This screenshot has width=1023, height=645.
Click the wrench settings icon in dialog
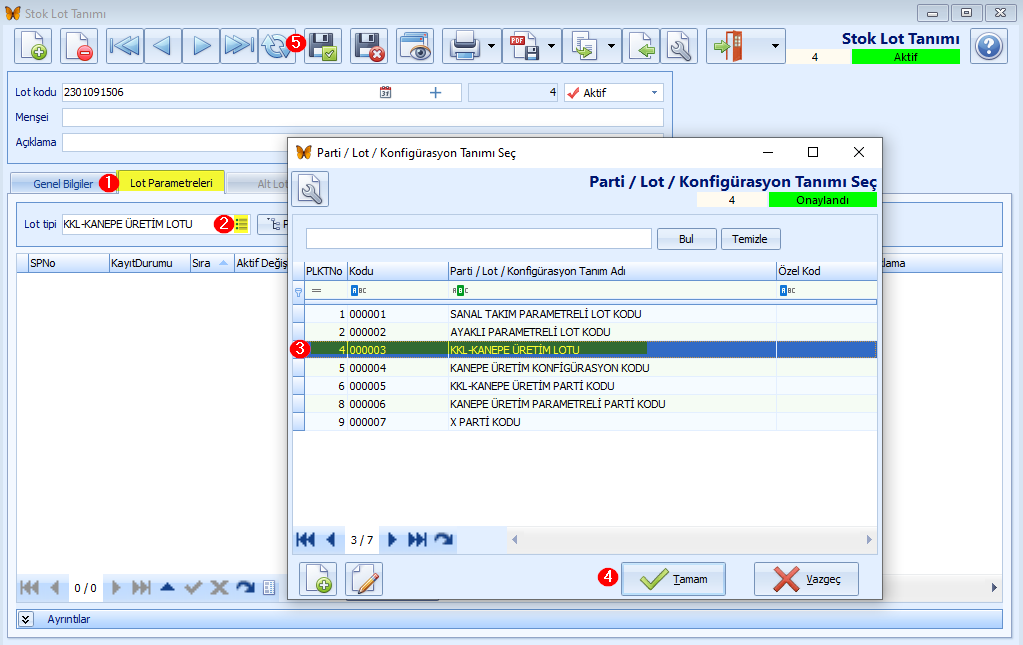coord(310,188)
